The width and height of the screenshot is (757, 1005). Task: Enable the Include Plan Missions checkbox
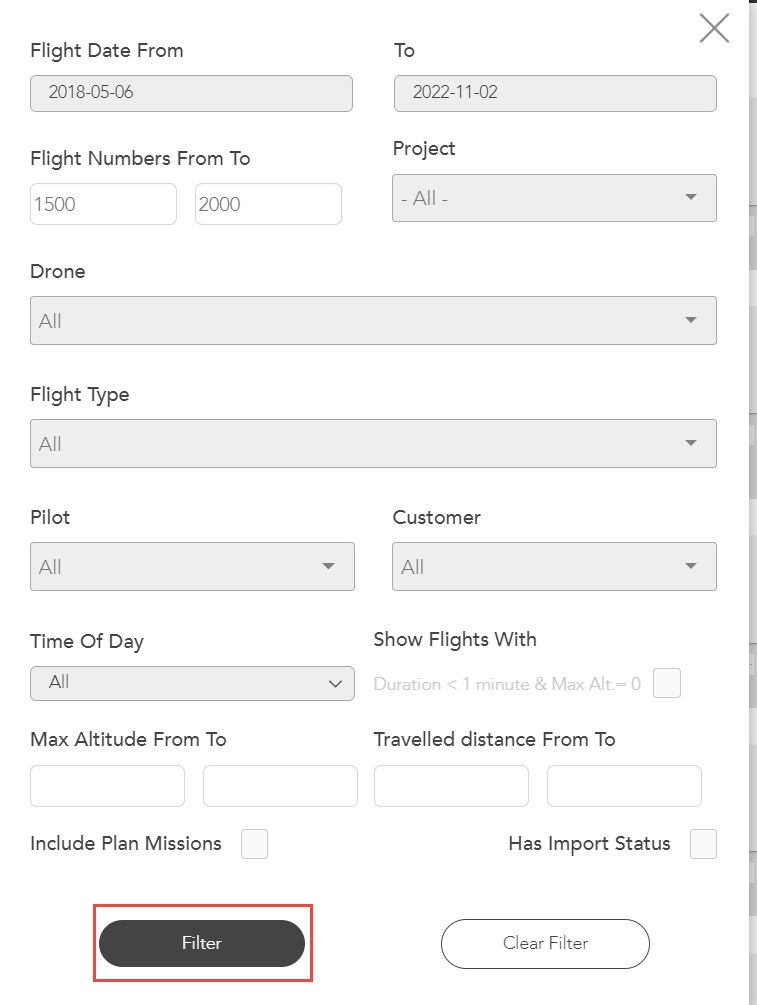click(254, 844)
